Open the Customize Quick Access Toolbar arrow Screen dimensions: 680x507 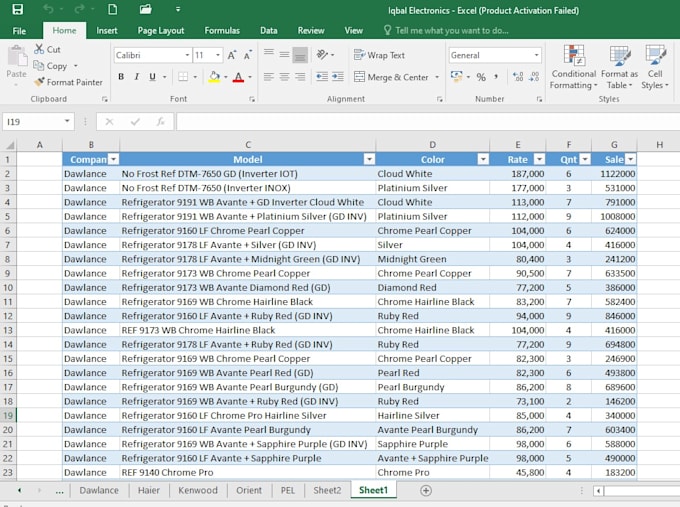[x=178, y=9]
